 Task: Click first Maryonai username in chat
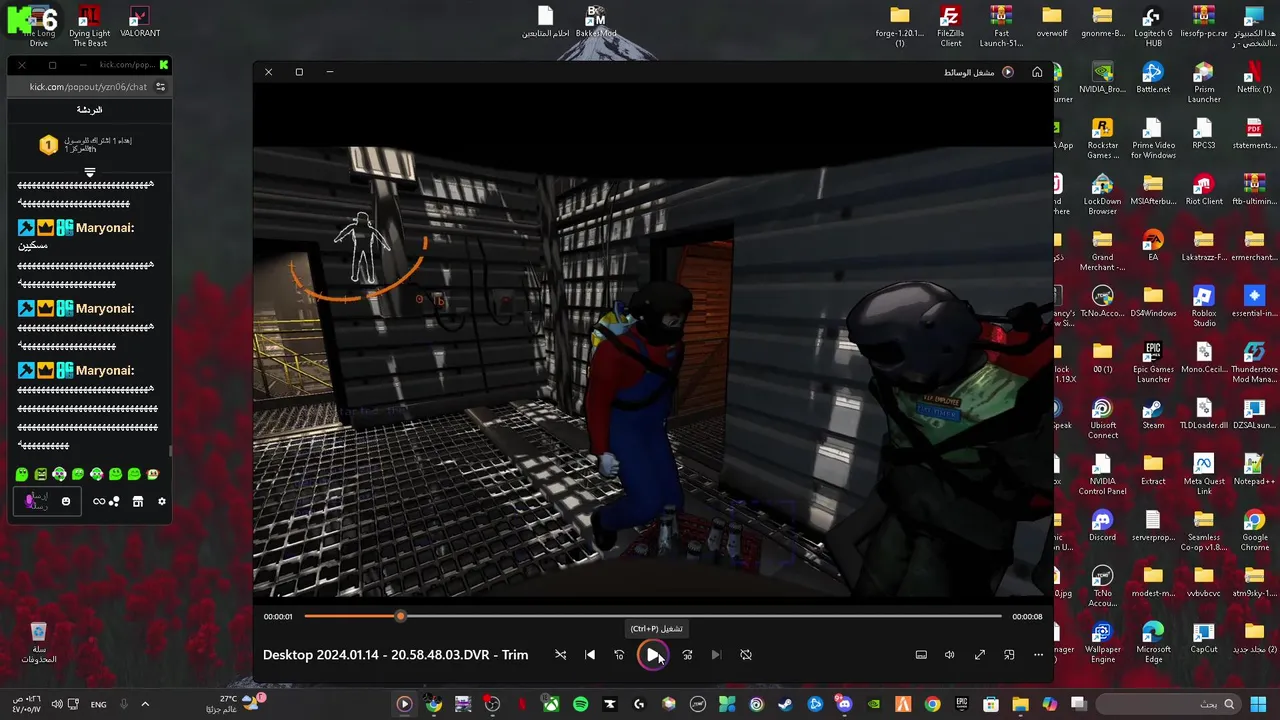pyautogui.click(x=105, y=228)
